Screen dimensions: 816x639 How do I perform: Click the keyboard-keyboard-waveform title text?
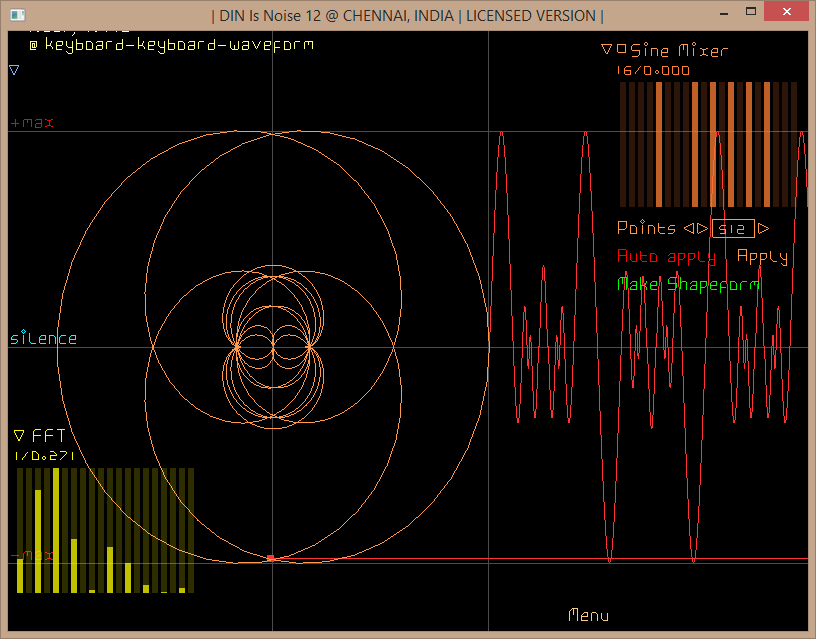178,44
